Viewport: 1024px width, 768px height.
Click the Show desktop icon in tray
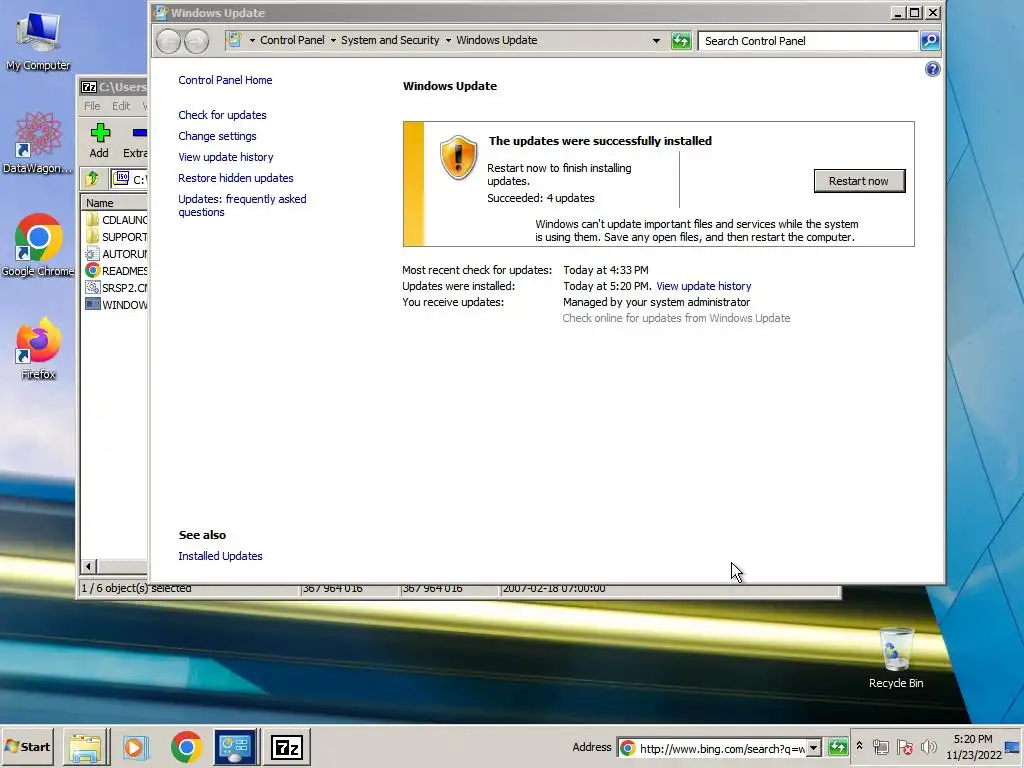tap(1013, 747)
